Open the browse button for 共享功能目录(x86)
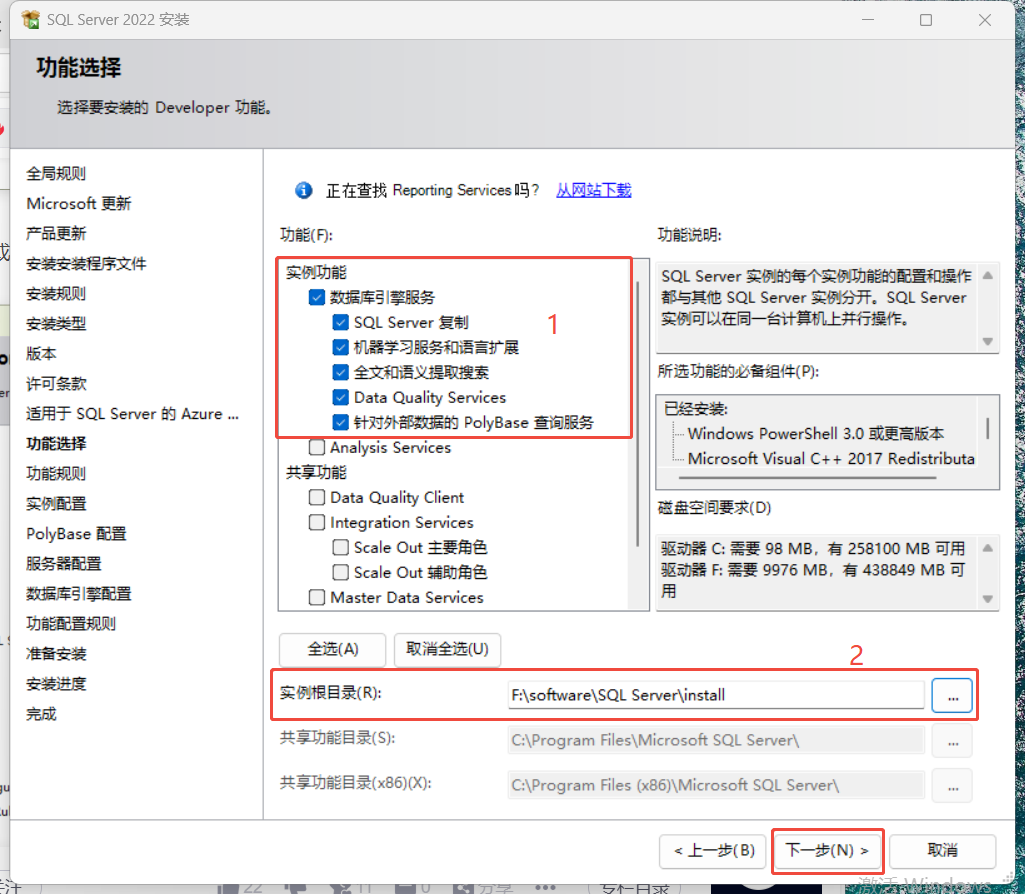1025x894 pixels. tap(951, 785)
